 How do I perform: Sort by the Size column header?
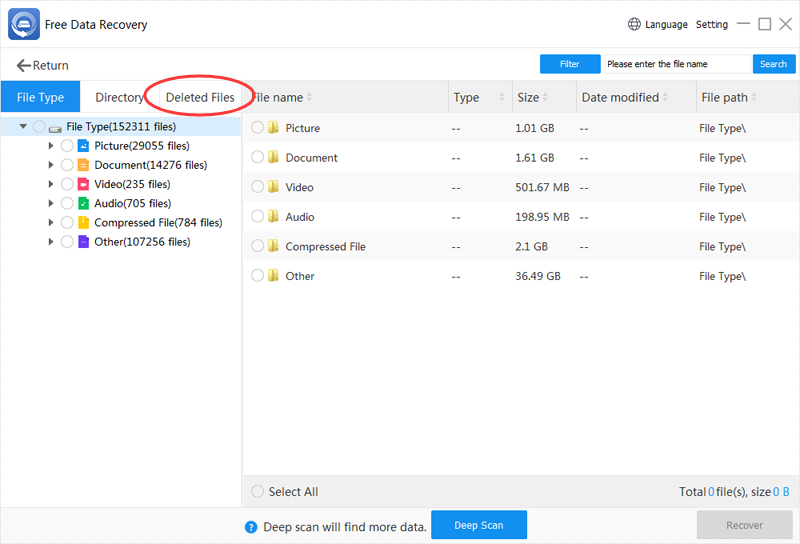528,98
